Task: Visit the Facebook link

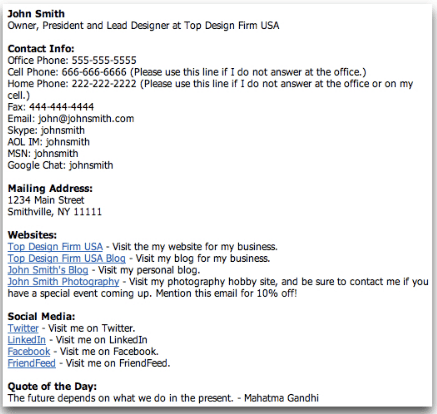Action: (x=29, y=352)
